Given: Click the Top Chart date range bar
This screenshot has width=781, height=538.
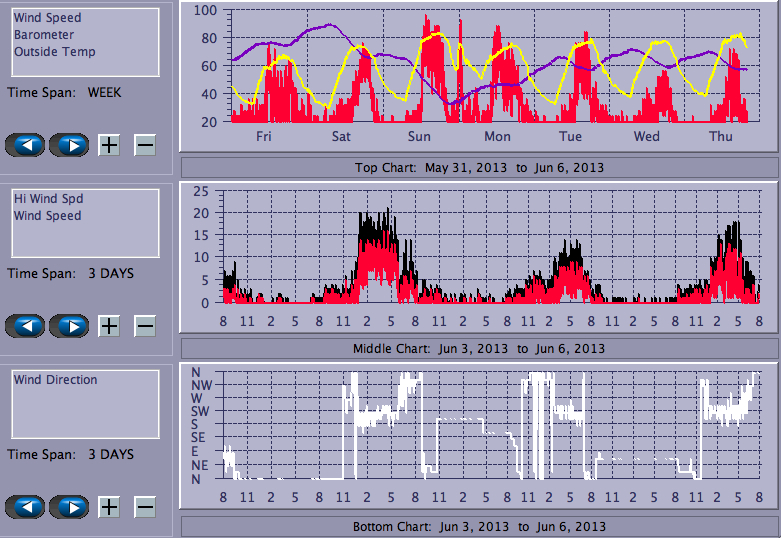Looking at the screenshot, I should tap(479, 167).
